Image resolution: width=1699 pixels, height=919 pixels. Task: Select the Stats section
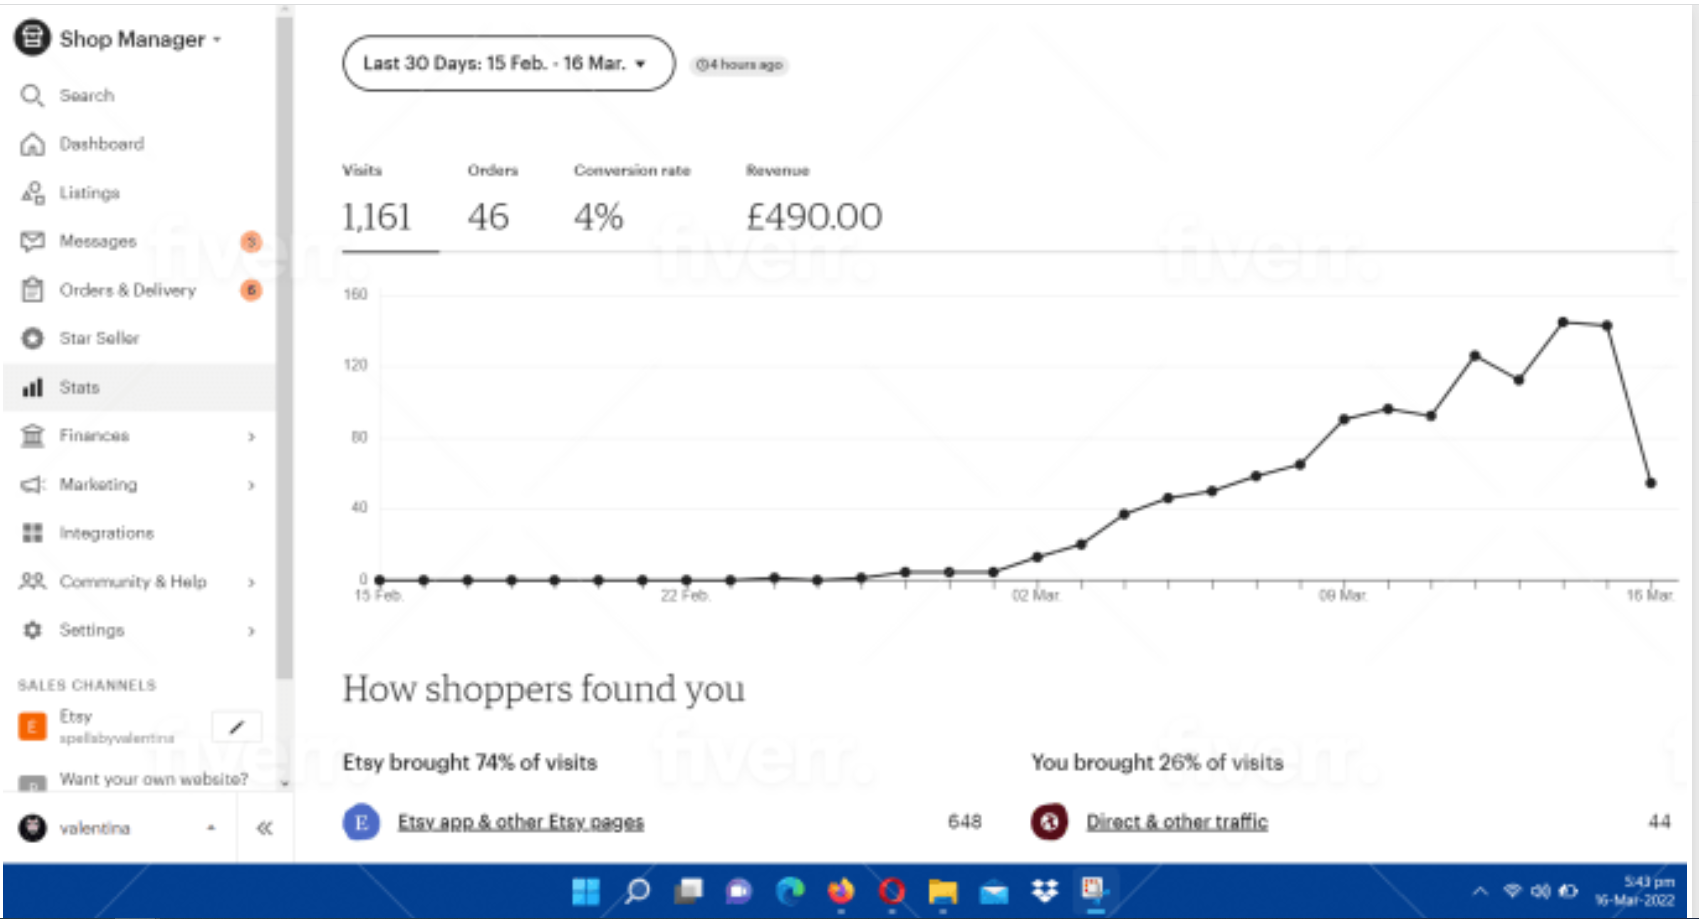[80, 387]
